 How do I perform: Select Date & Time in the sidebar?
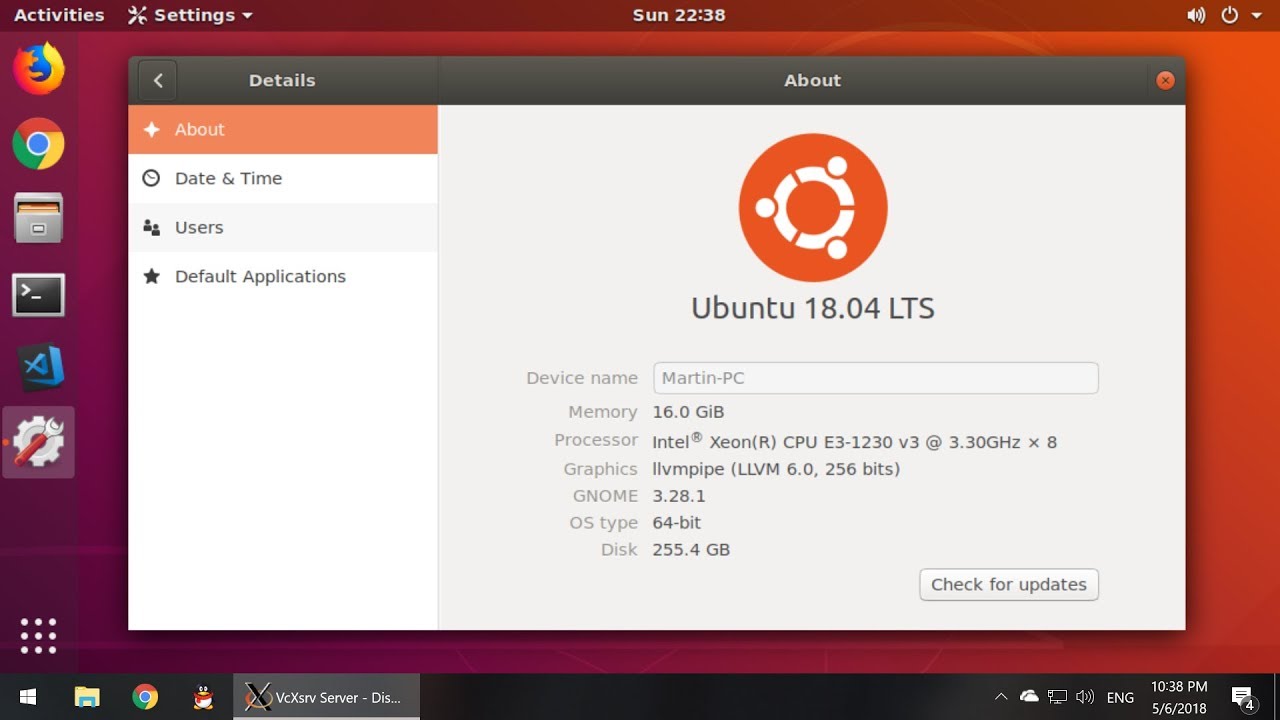point(283,178)
